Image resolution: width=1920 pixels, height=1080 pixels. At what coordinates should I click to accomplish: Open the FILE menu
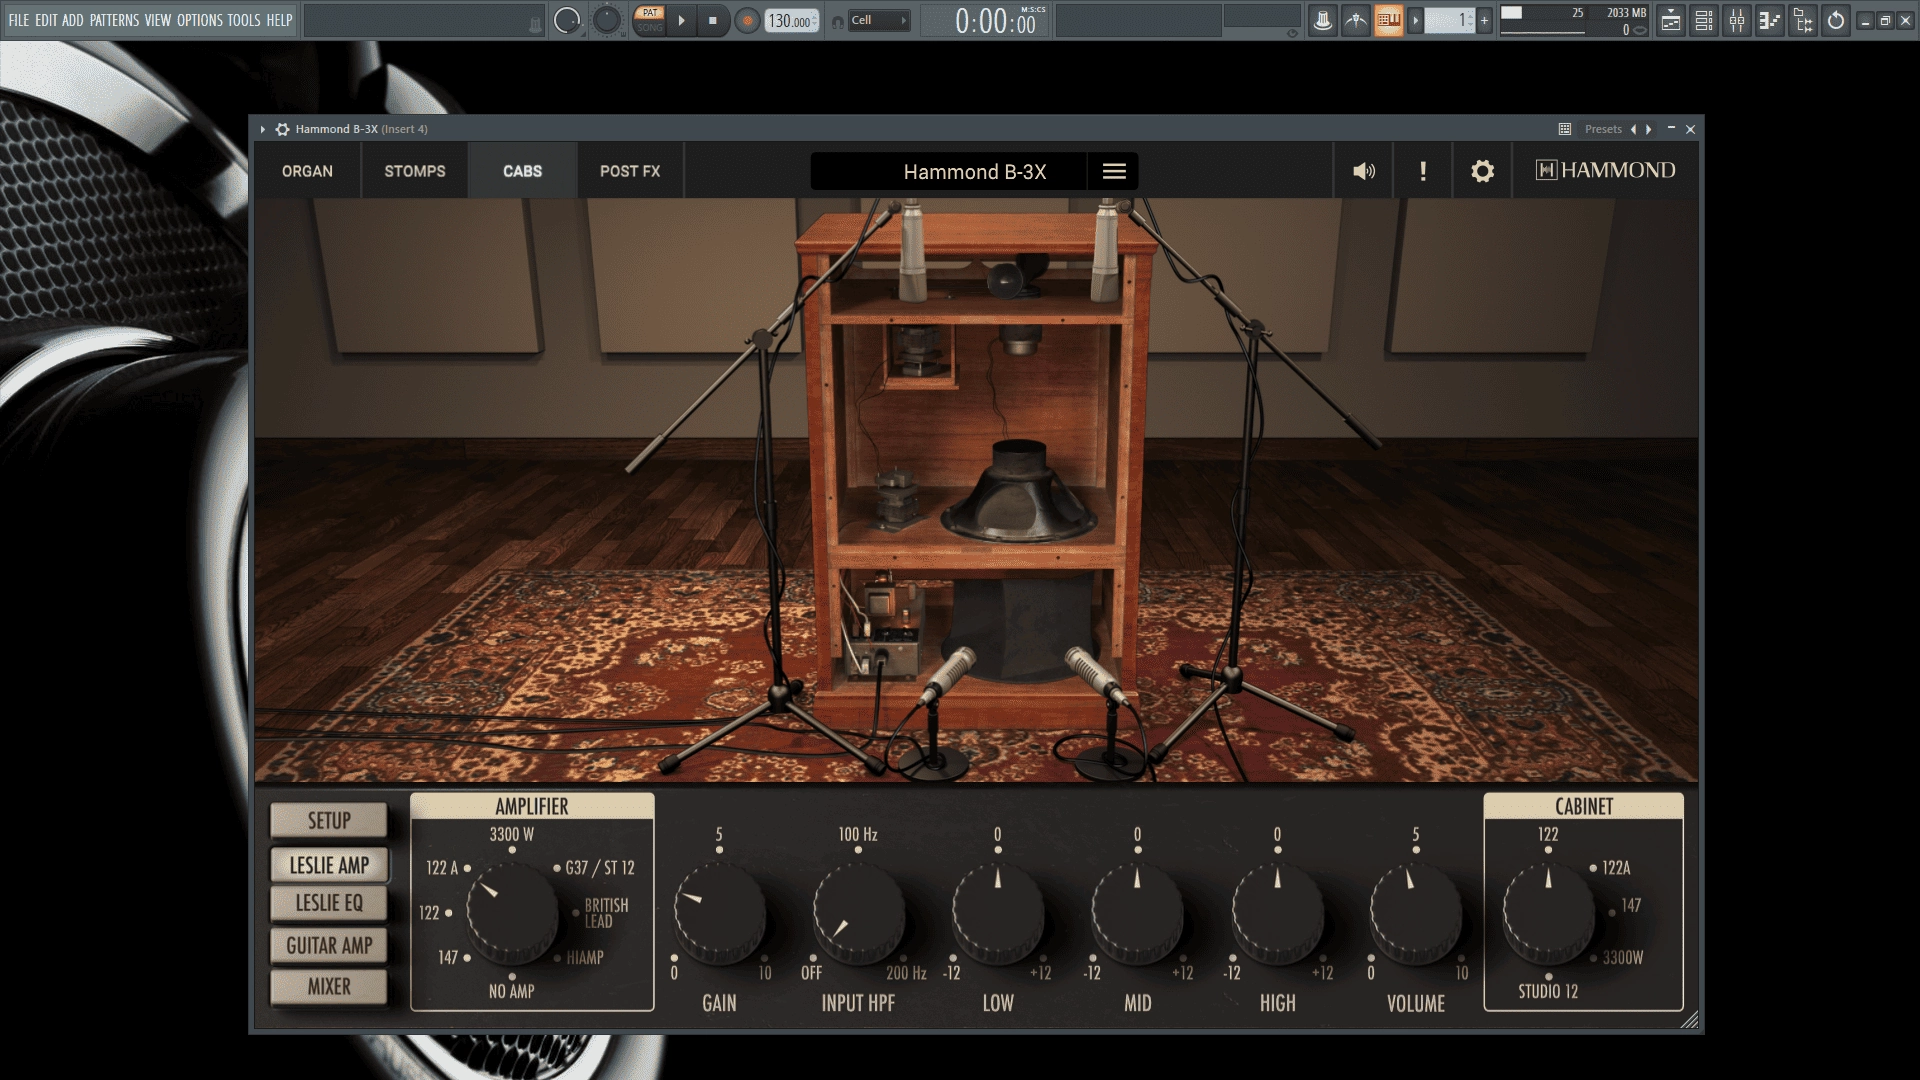[x=19, y=20]
